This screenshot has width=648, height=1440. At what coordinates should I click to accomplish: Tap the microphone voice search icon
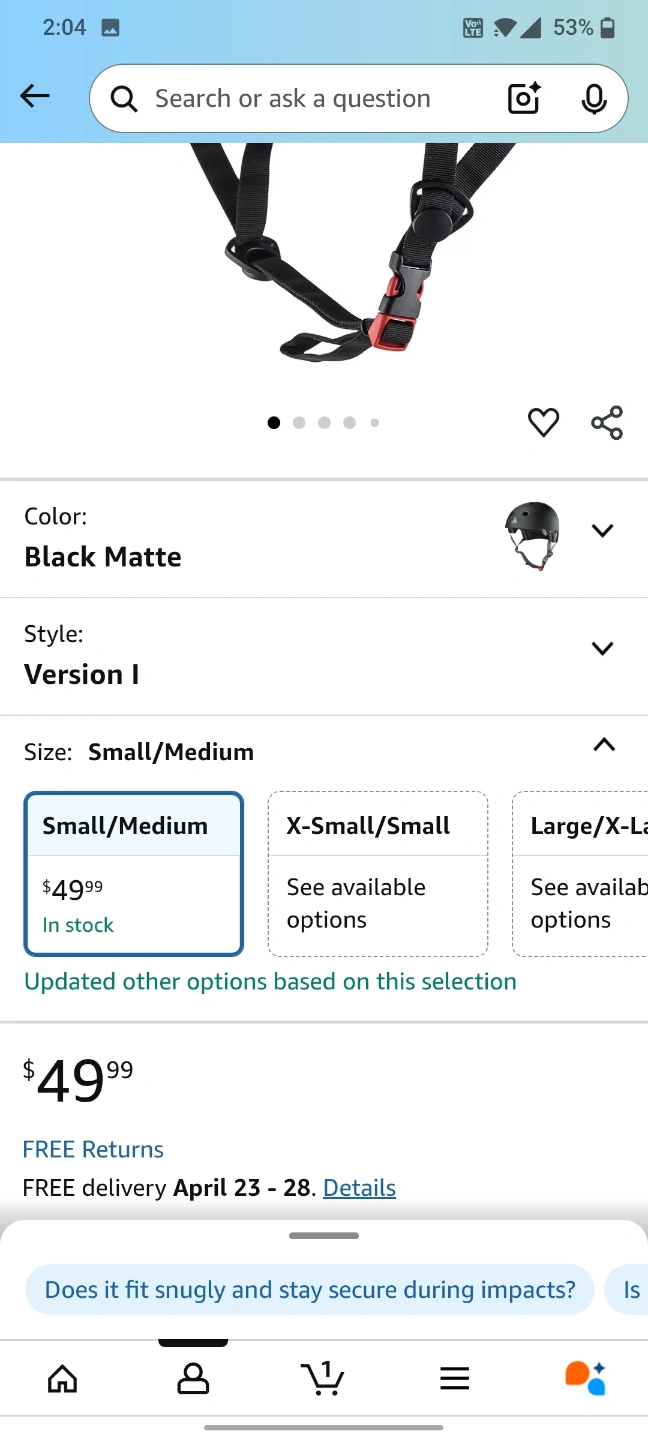[594, 98]
